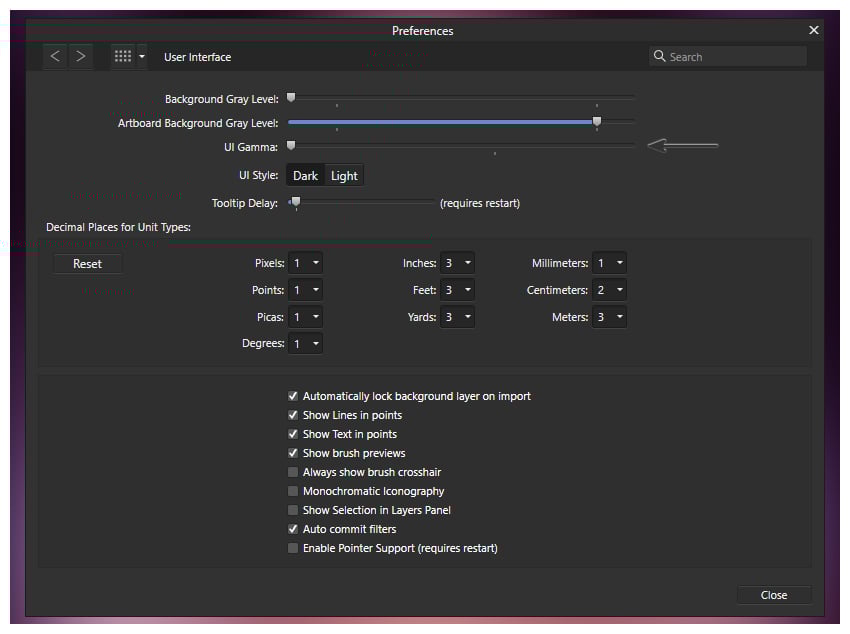Open the preferences sections grid icon
This screenshot has height=634, width=850.
tap(122, 56)
